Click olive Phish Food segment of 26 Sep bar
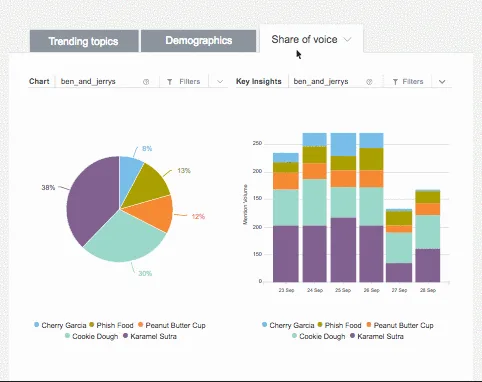This screenshot has width=482, height=382. (x=371, y=159)
